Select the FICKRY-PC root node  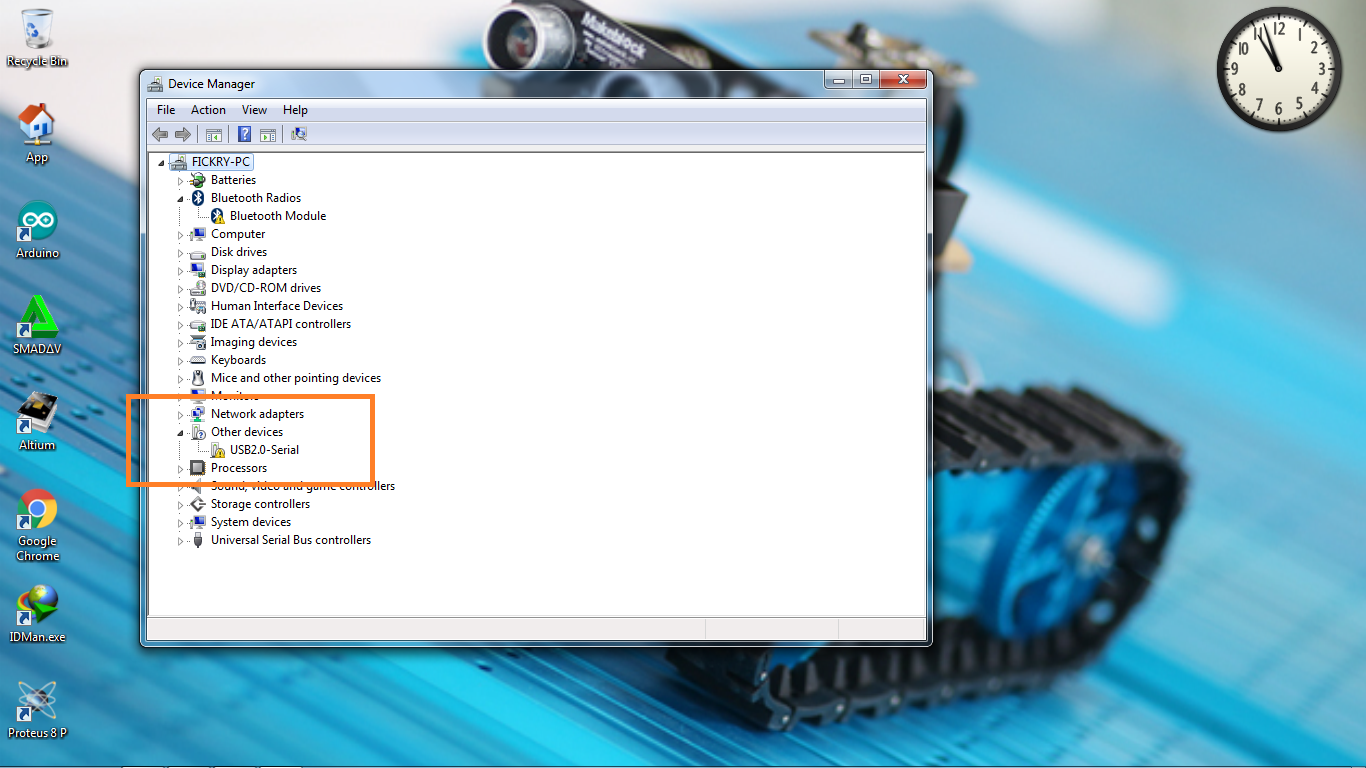pyautogui.click(x=221, y=161)
